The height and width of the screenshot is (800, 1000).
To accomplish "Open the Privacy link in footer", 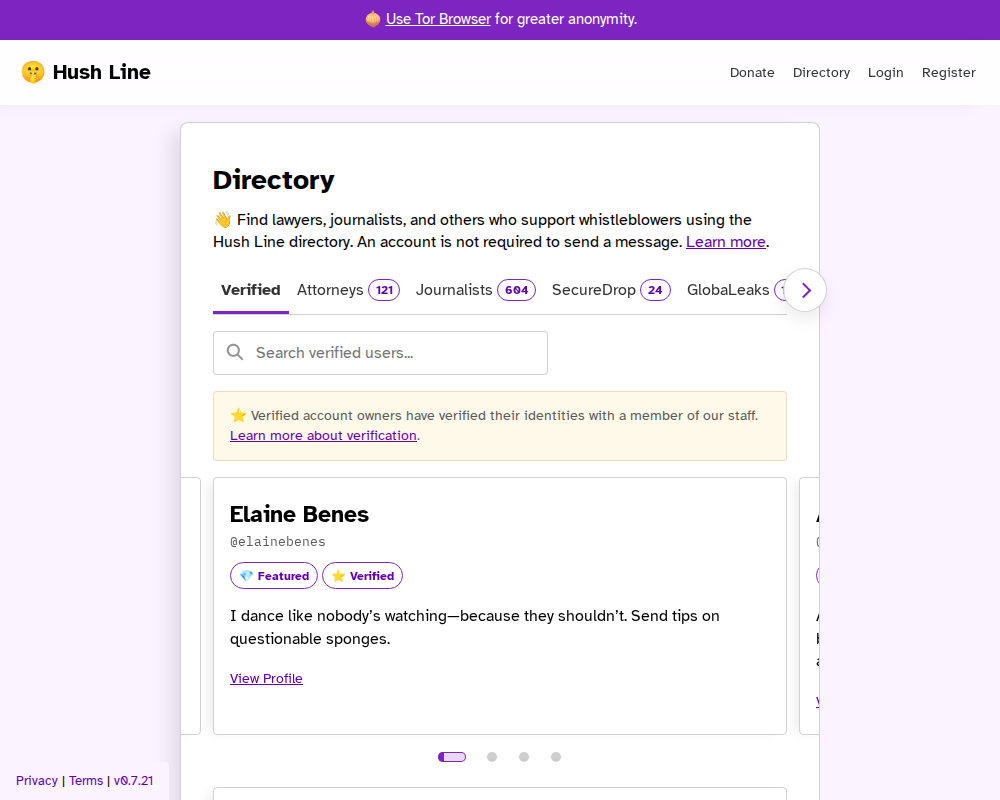I will [37, 781].
